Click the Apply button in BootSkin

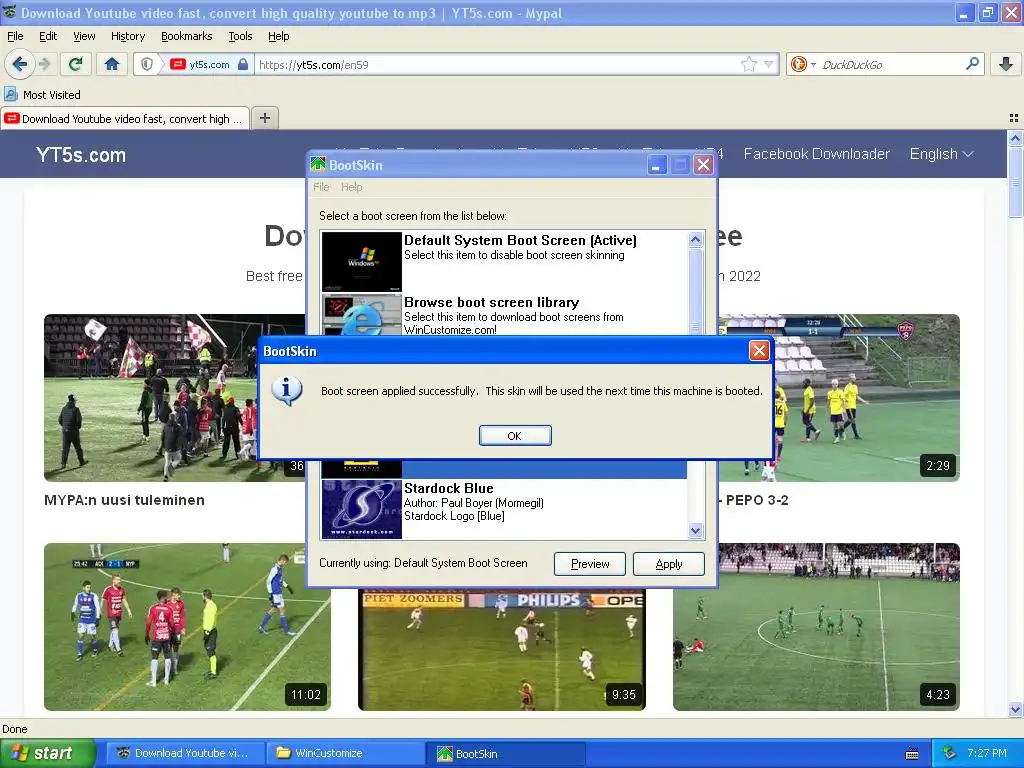click(668, 564)
